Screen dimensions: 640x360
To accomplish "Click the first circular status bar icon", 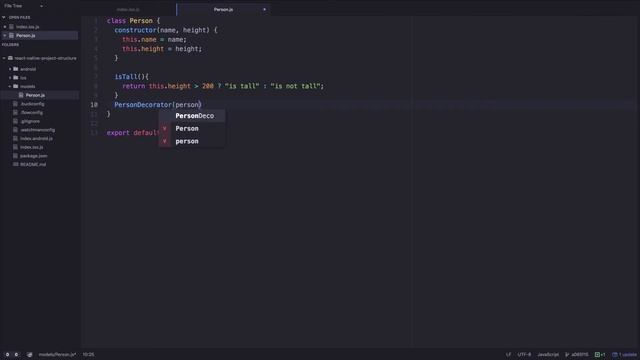I will (x=7, y=355).
